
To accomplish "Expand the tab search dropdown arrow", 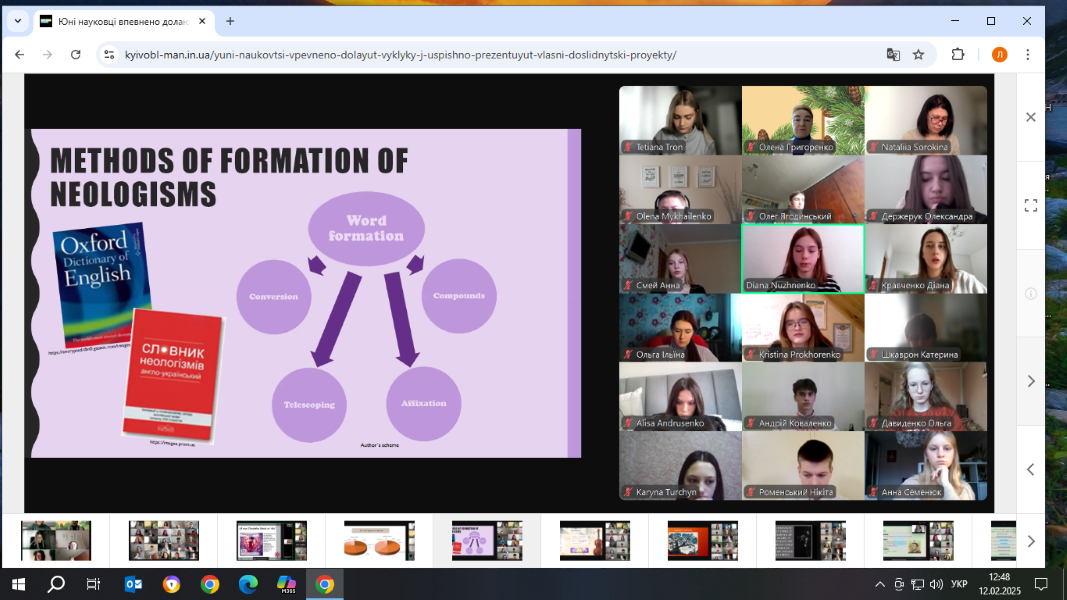I will pos(17,21).
